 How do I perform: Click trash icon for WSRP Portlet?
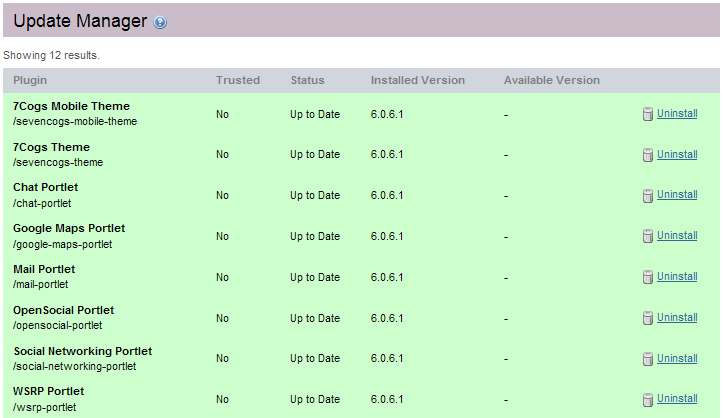pyautogui.click(x=648, y=400)
